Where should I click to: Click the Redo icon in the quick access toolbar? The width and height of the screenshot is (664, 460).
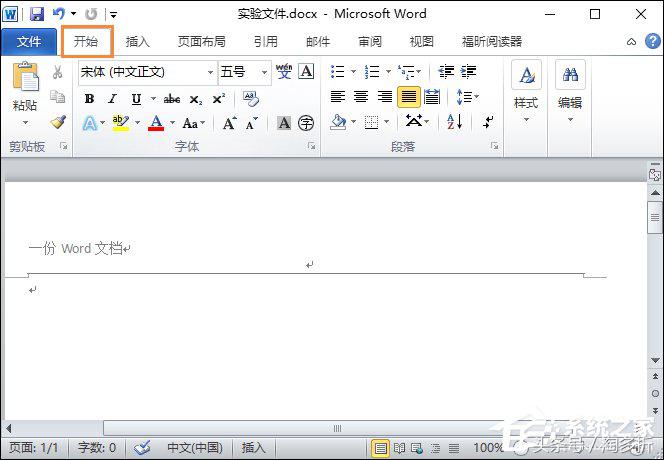click(91, 14)
